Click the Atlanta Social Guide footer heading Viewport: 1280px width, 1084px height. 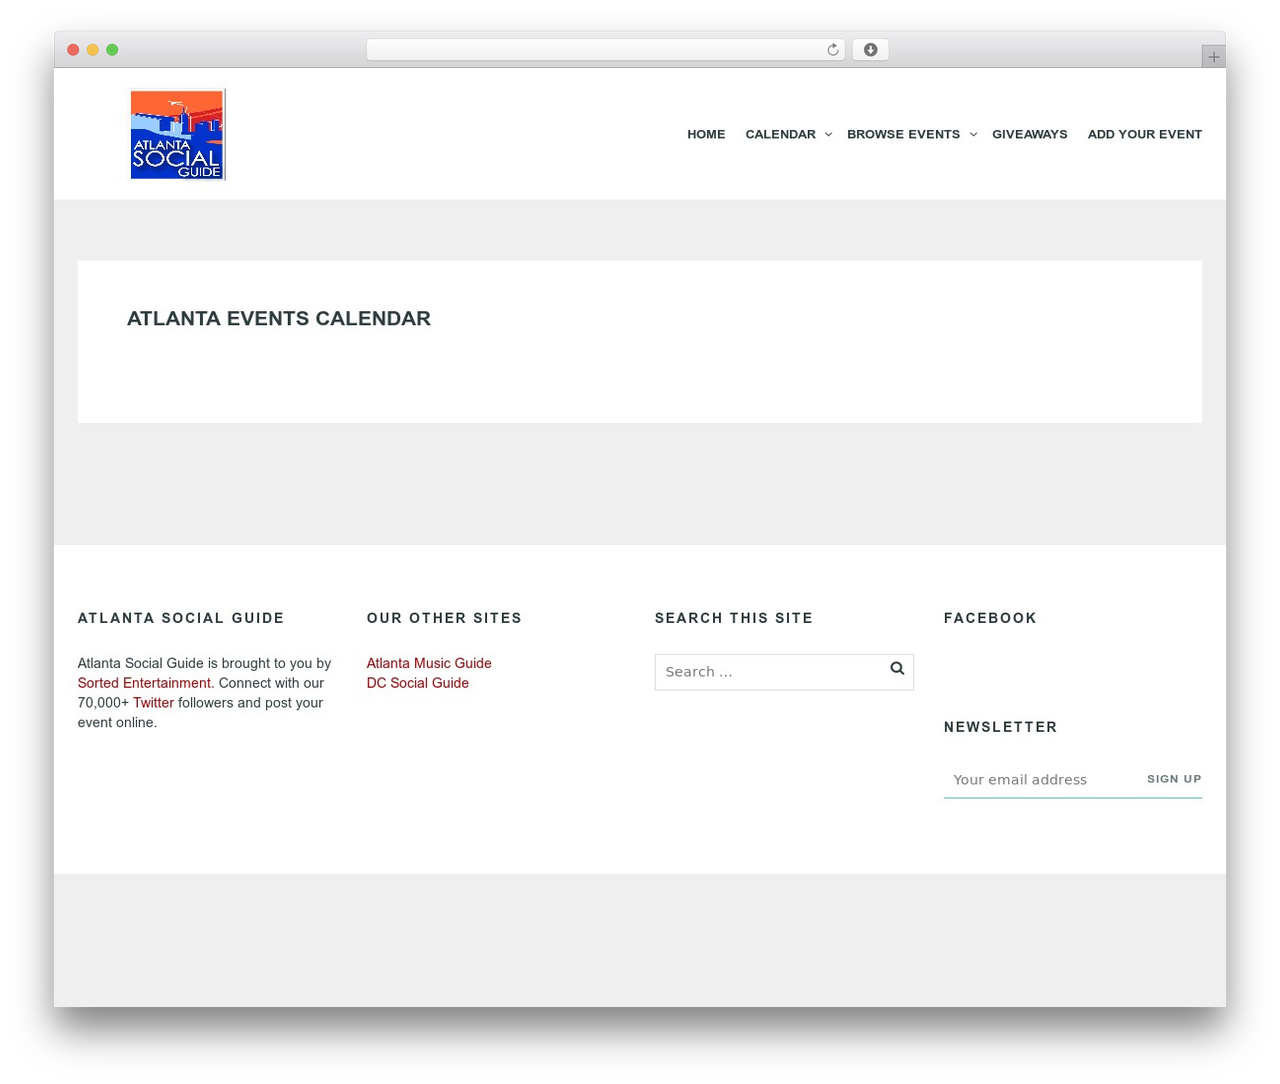(x=181, y=618)
